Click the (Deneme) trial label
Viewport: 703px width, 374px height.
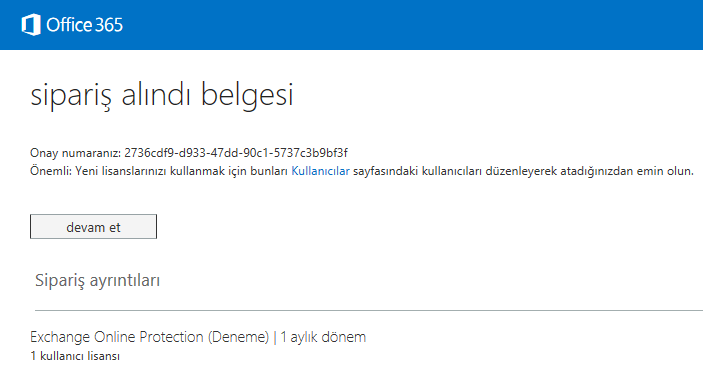238,337
